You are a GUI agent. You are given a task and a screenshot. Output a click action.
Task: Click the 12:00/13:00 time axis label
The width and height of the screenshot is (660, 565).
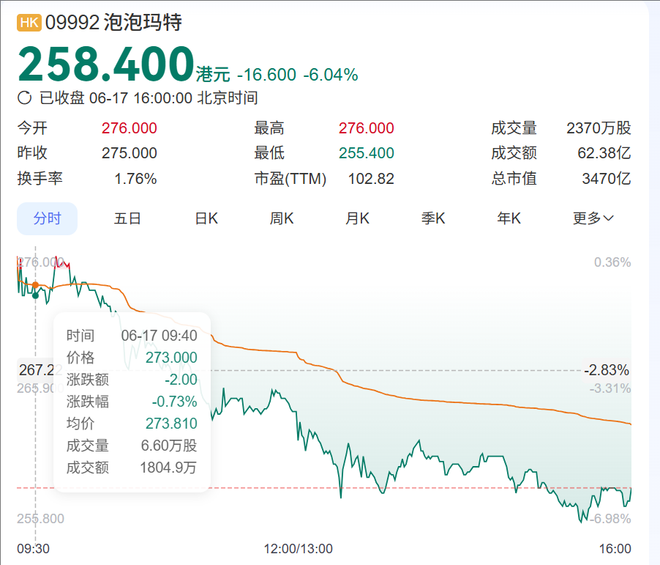pyautogui.click(x=298, y=549)
